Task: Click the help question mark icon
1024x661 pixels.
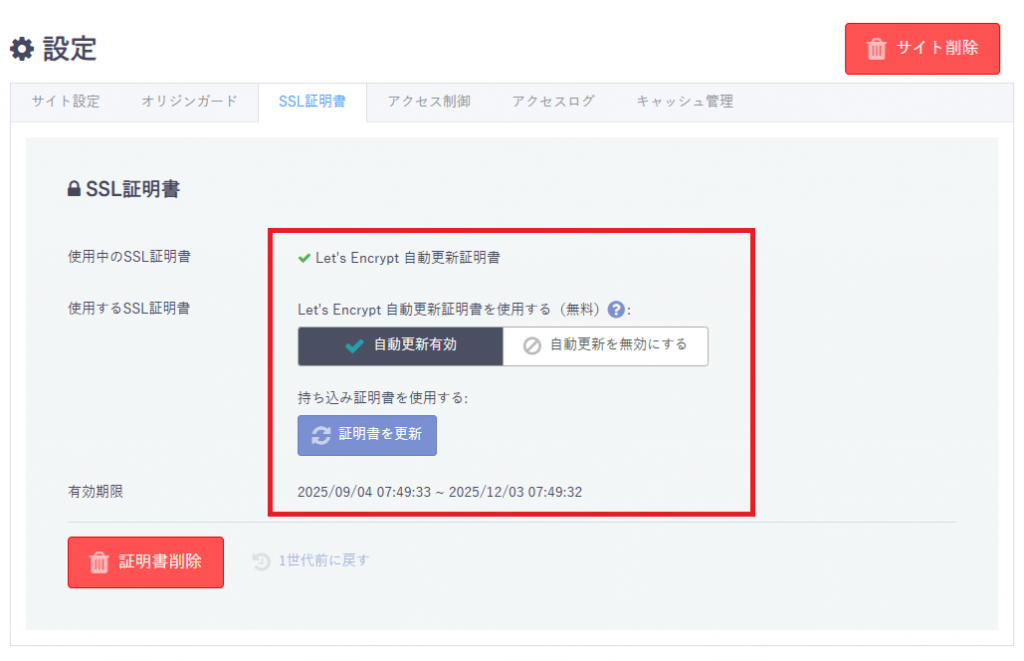Action: 616,309
